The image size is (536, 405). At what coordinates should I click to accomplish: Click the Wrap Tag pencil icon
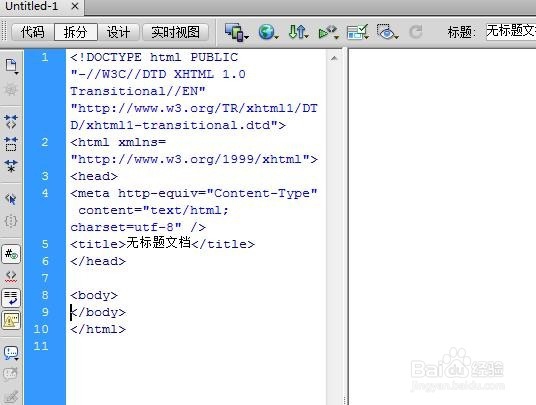coord(11,396)
